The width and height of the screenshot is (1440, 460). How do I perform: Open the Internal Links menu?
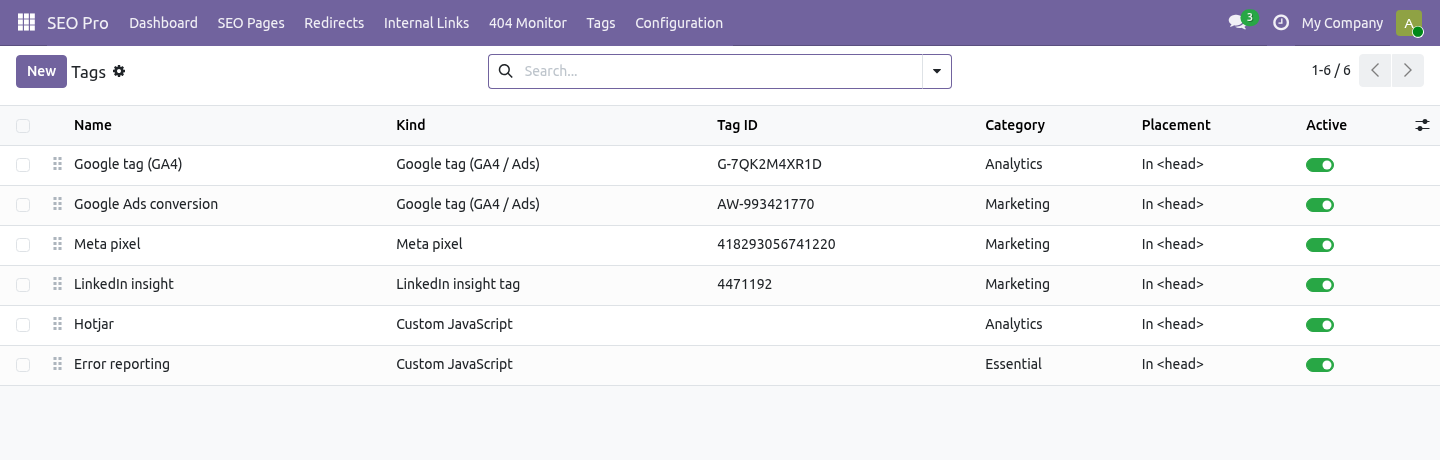pos(426,22)
